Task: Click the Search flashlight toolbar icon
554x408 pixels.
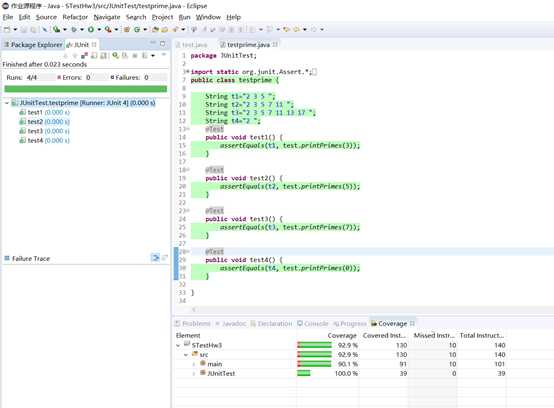Action: (x=175, y=30)
